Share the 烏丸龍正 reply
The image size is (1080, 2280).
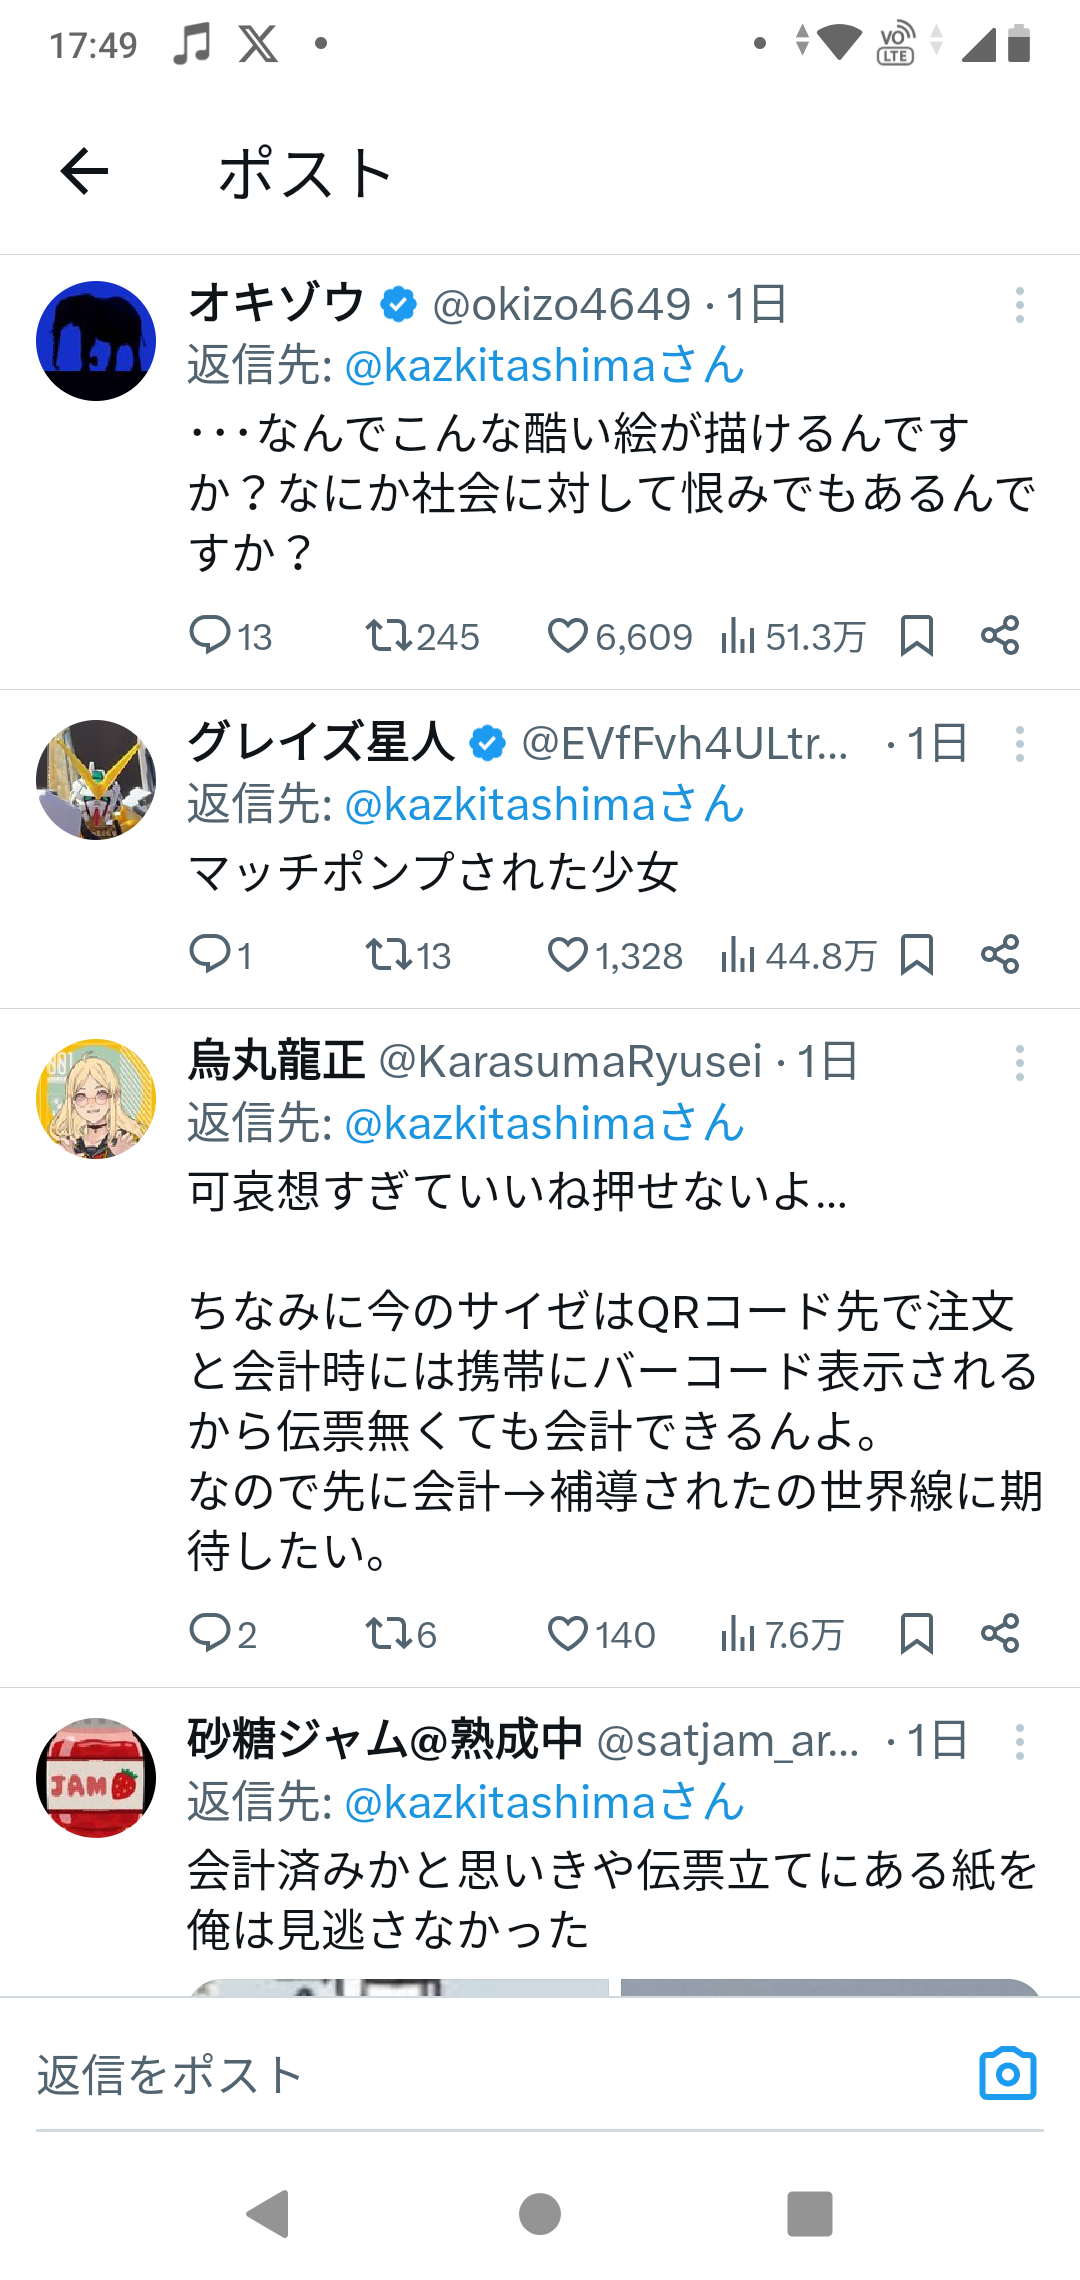tap(1000, 1634)
